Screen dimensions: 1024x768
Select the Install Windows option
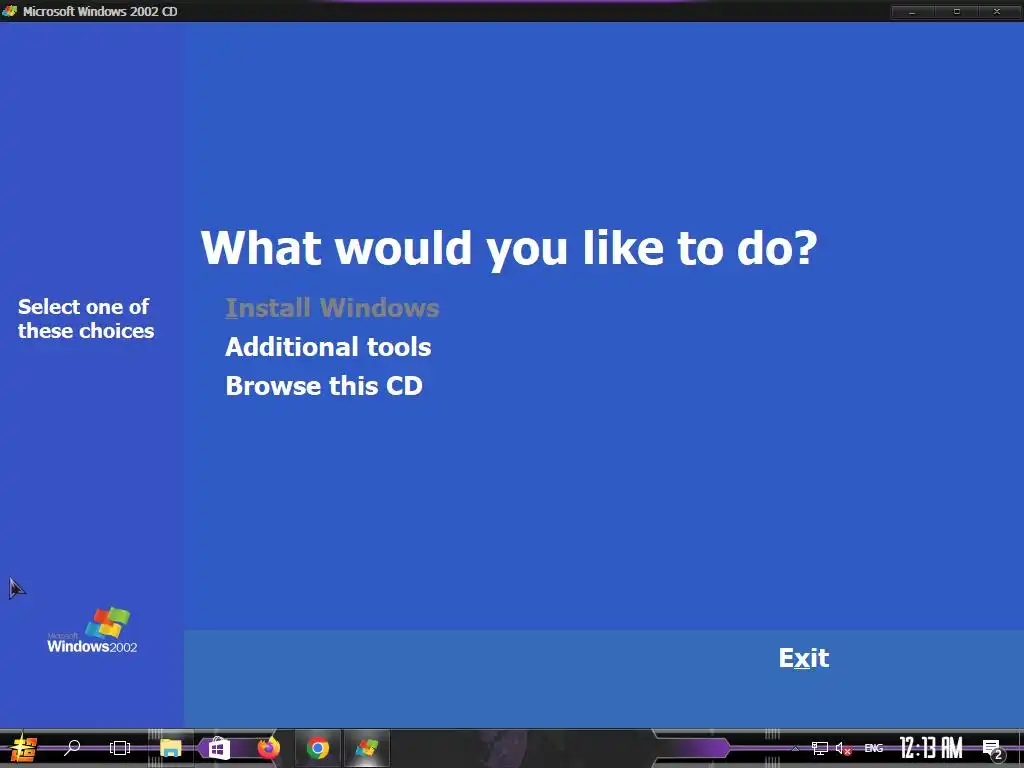click(x=332, y=308)
